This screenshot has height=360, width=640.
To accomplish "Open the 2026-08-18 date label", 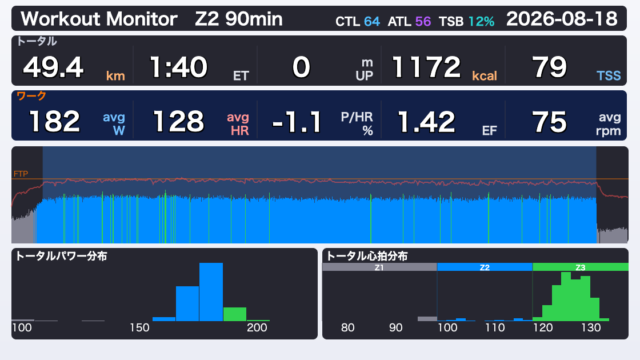I will click(562, 19).
